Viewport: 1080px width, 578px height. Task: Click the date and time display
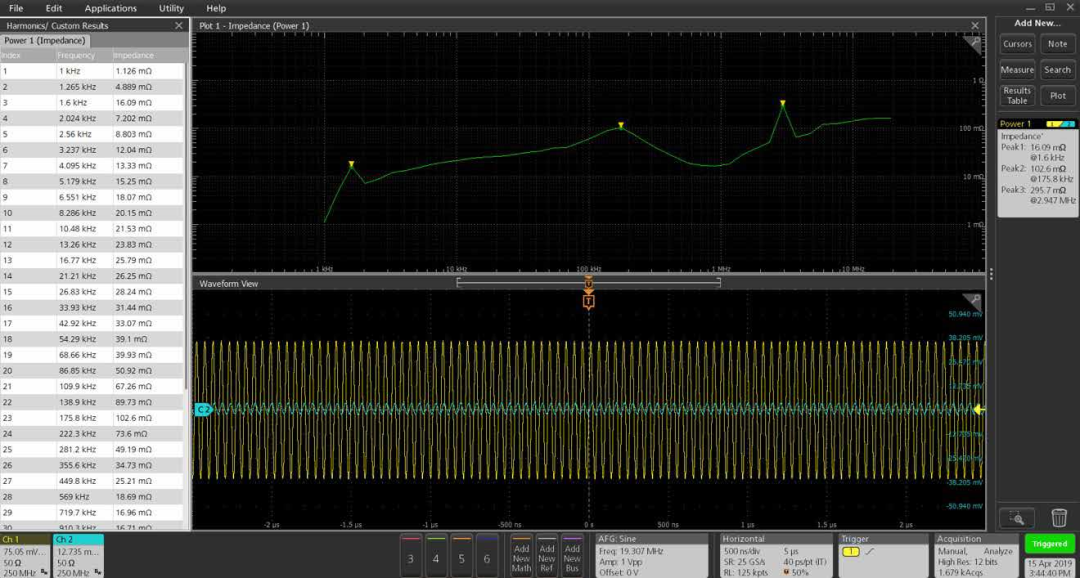click(x=1050, y=568)
